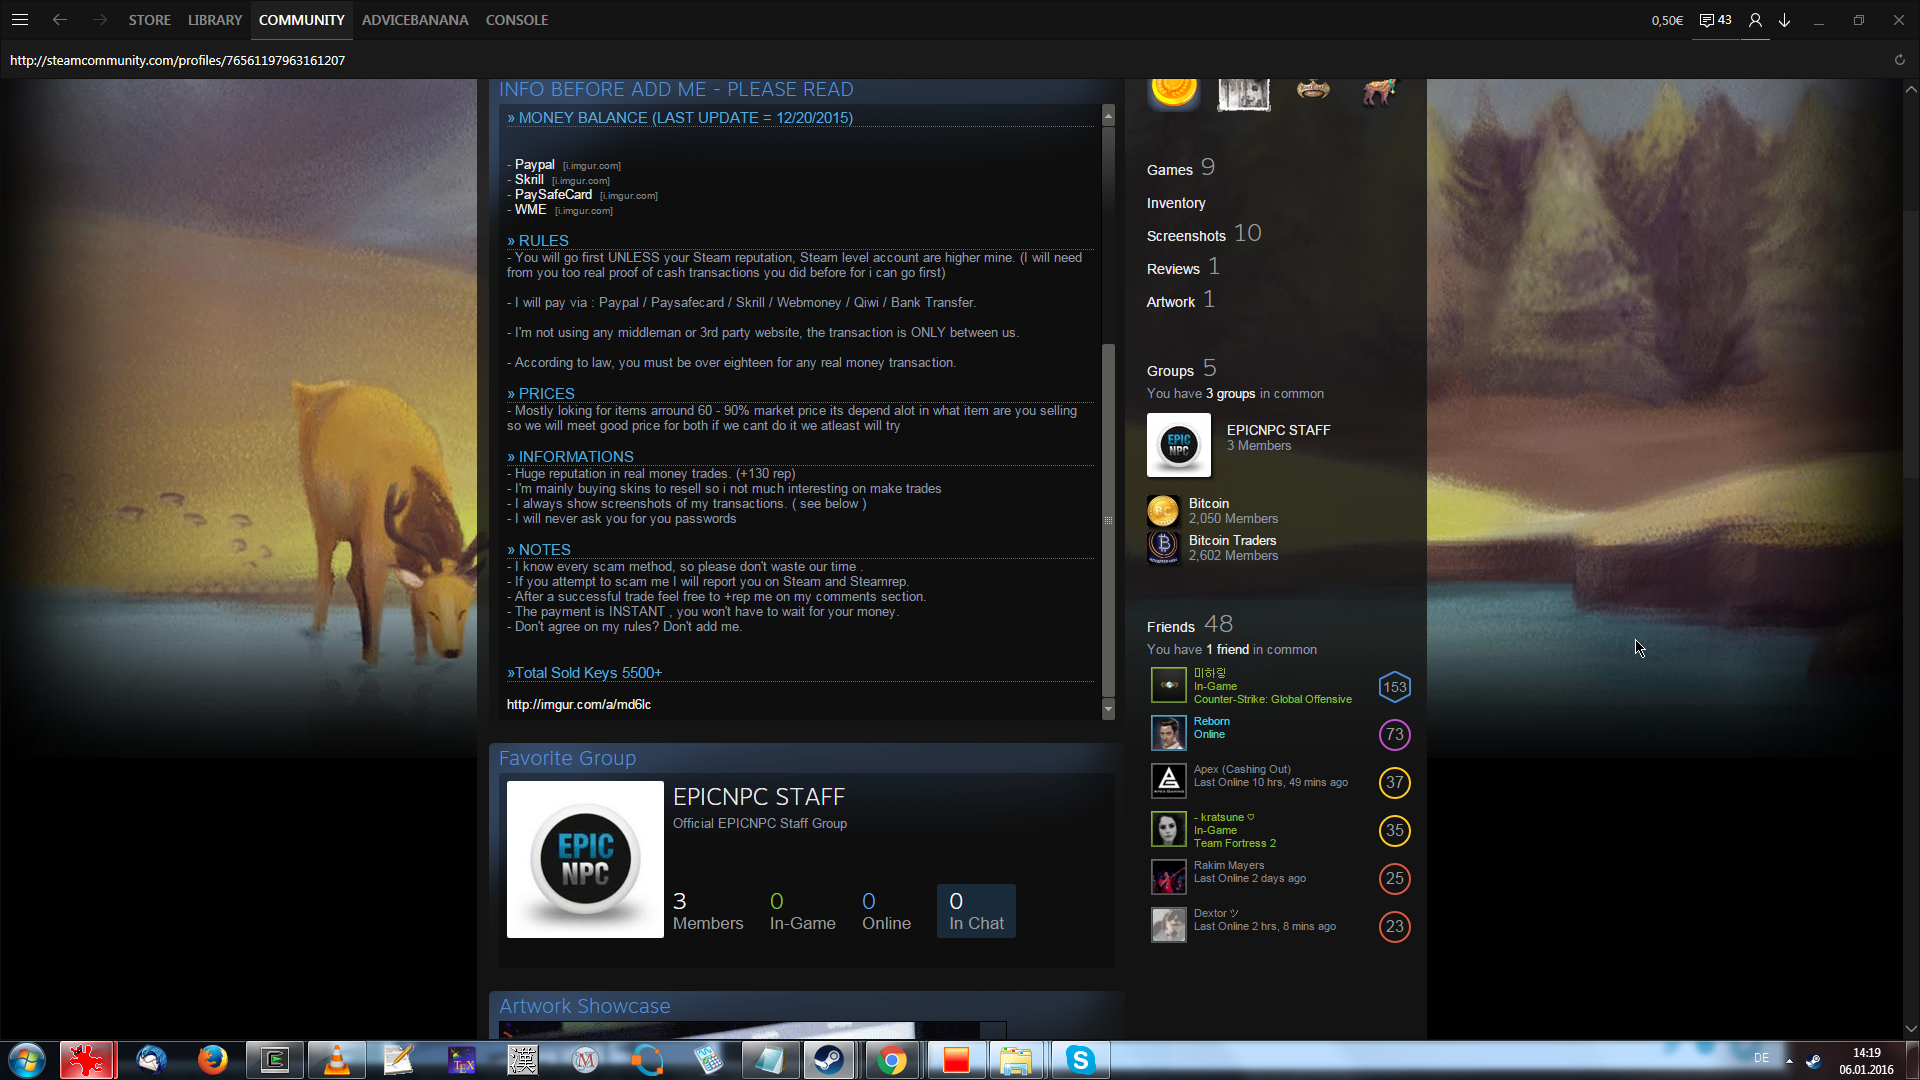
Task: Open EPICNPC STAFF group avatar in sidebar
Action: tap(1178, 445)
